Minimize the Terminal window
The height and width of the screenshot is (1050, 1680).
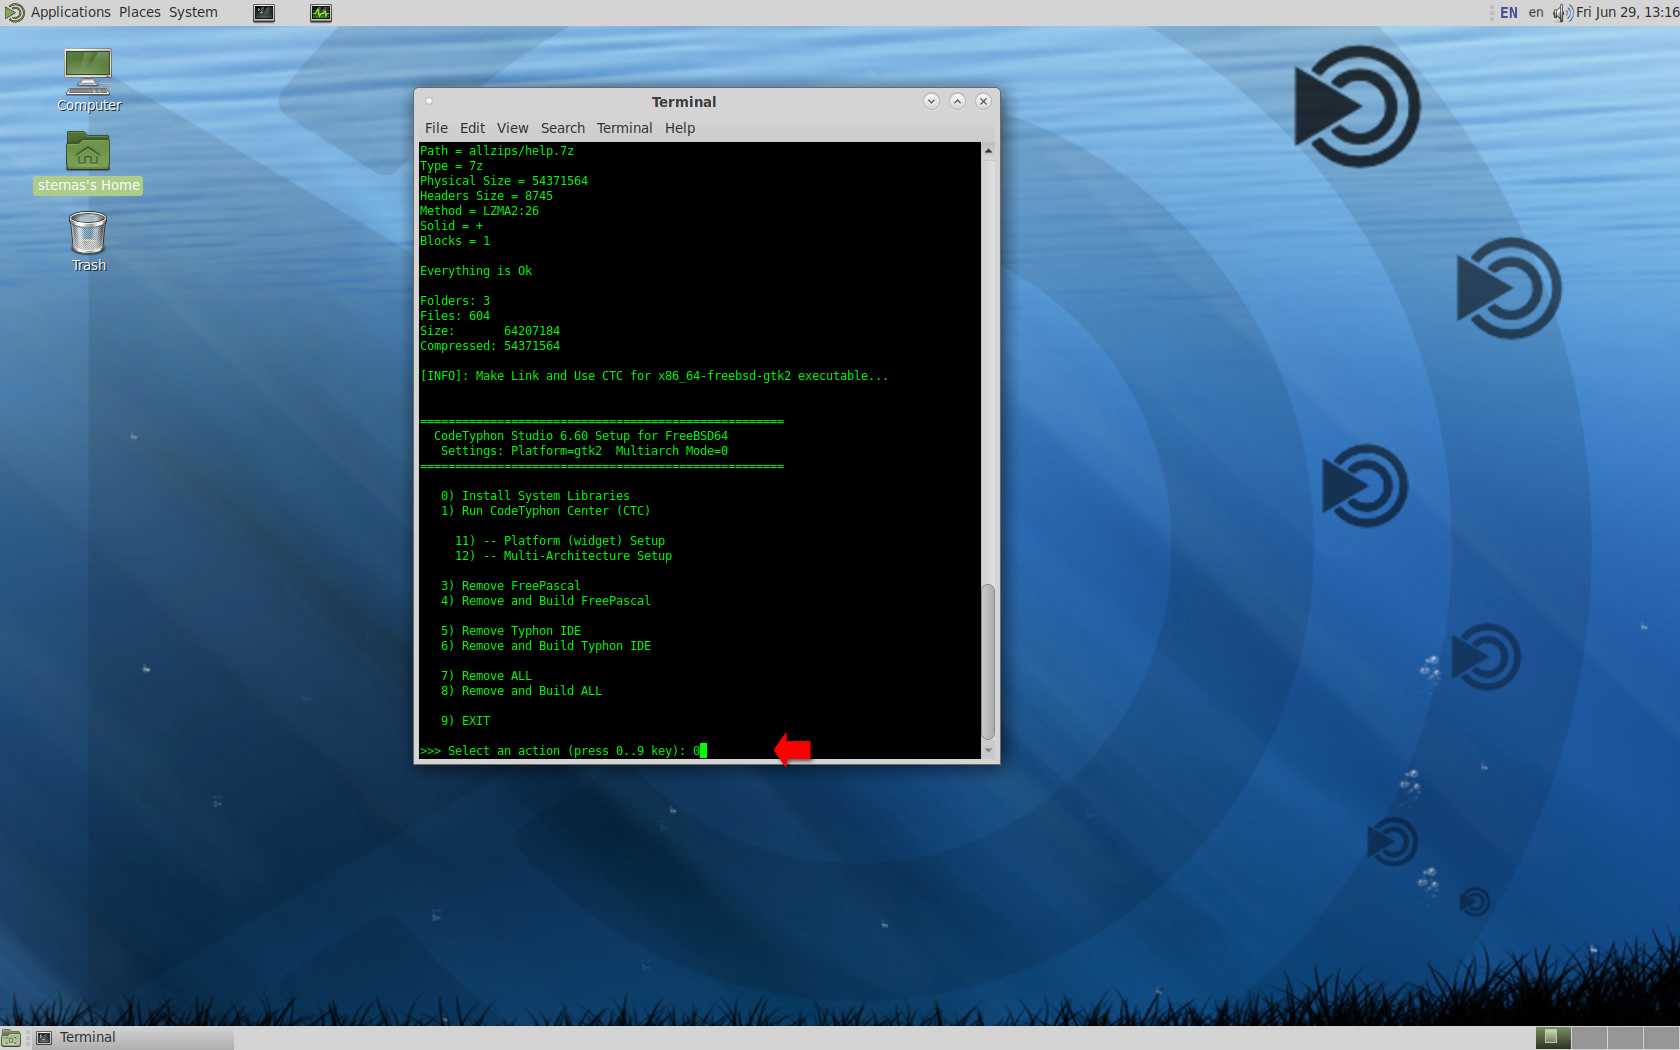(931, 101)
